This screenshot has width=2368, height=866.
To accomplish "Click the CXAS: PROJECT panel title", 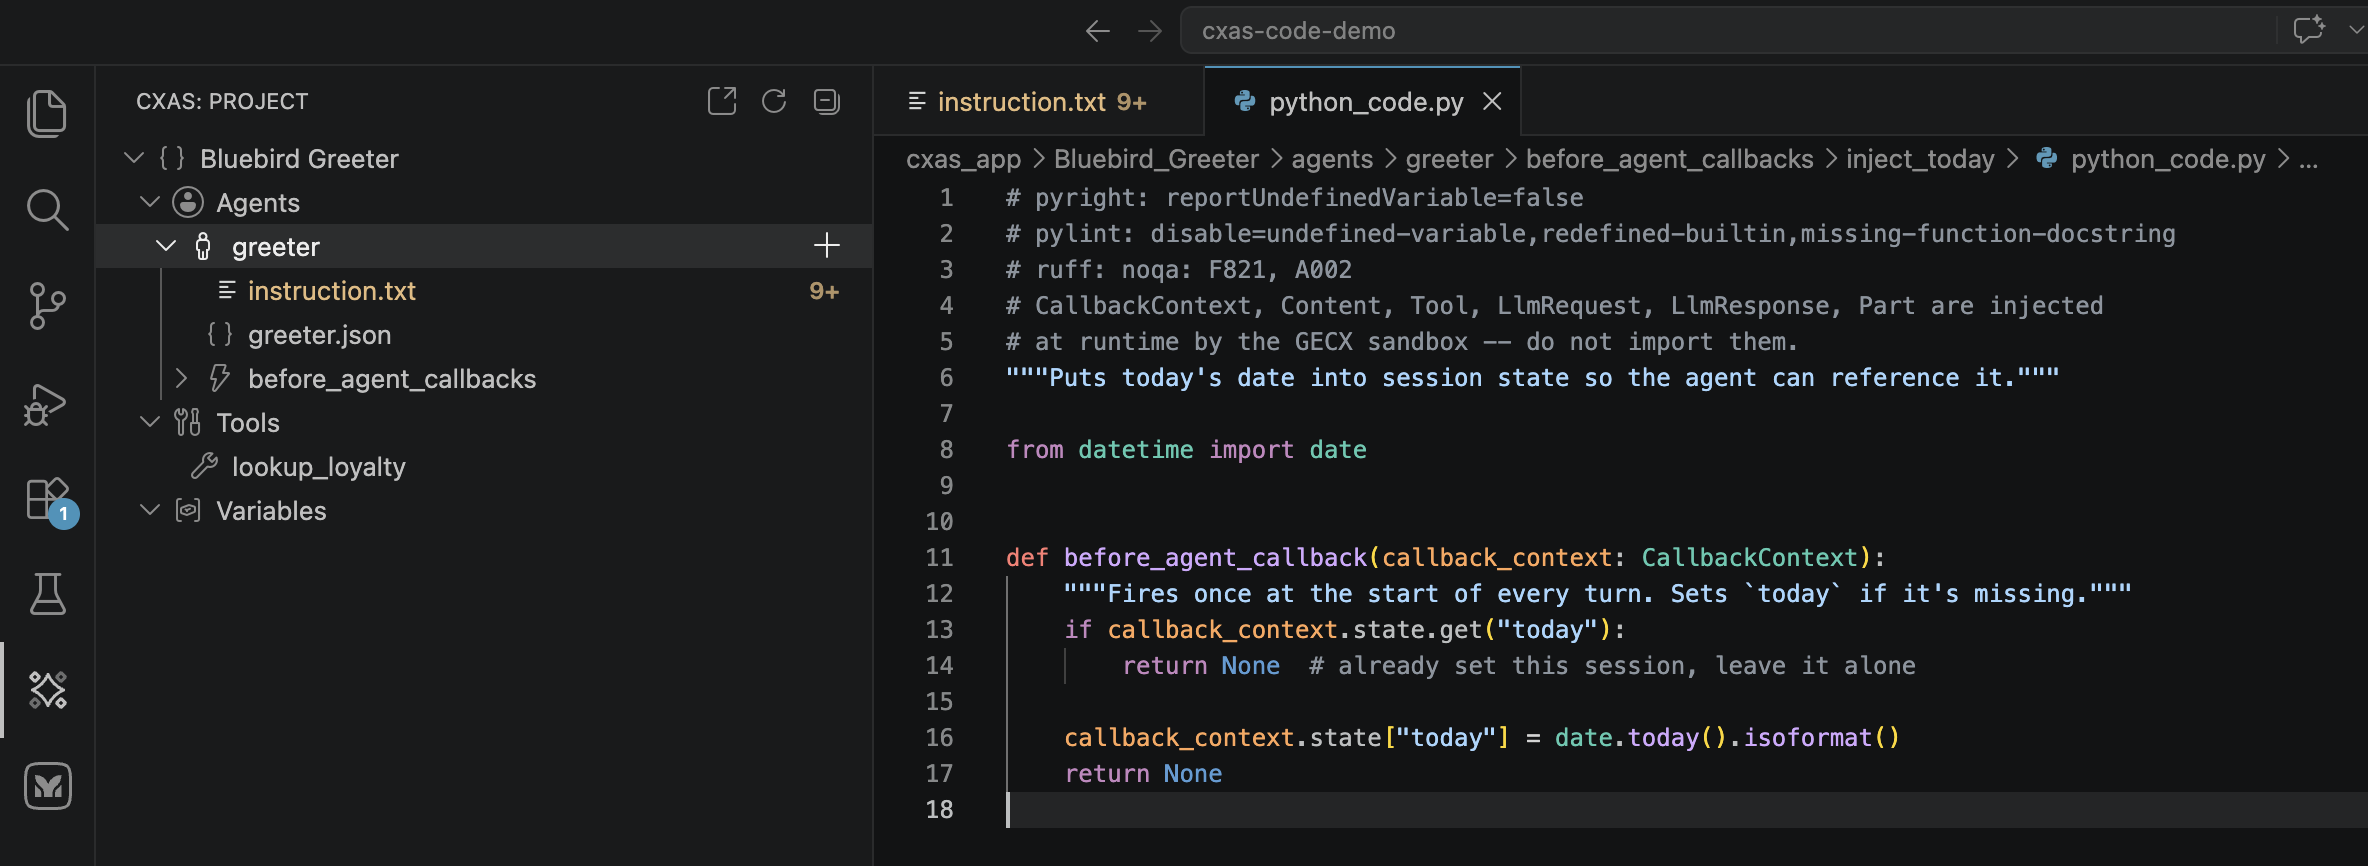I will 222,101.
